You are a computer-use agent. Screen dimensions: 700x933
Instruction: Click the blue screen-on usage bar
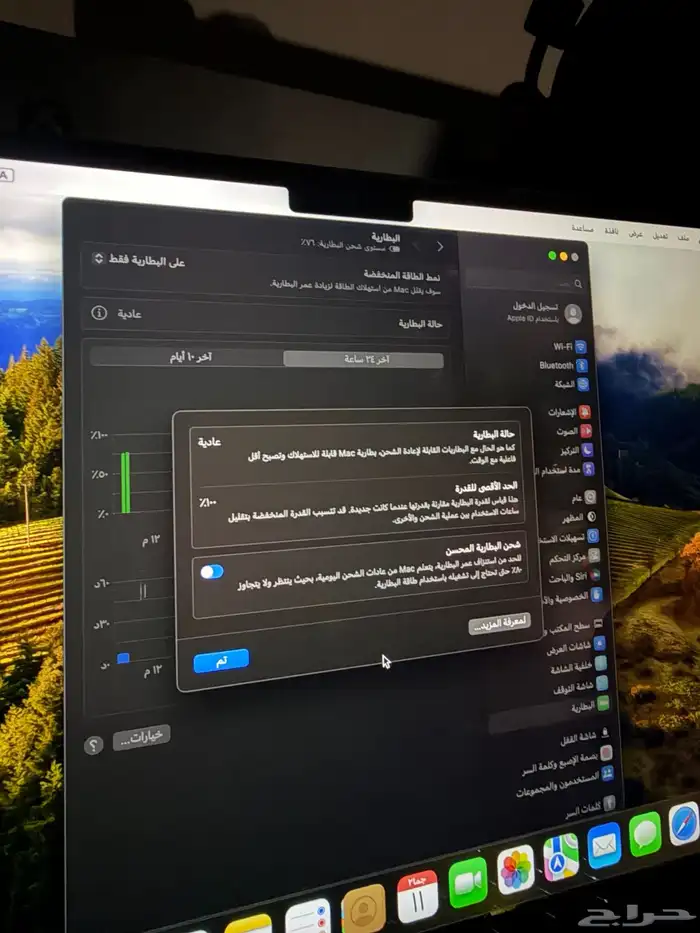tap(123, 658)
